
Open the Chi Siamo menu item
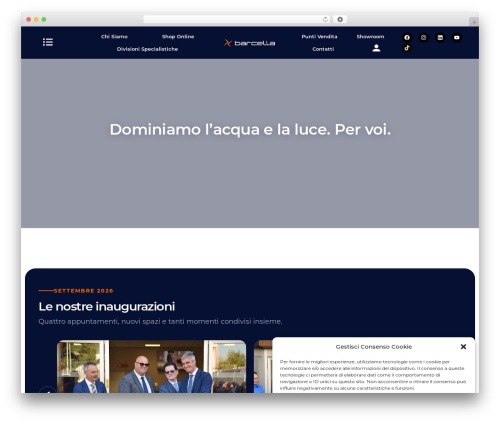pyautogui.click(x=114, y=37)
